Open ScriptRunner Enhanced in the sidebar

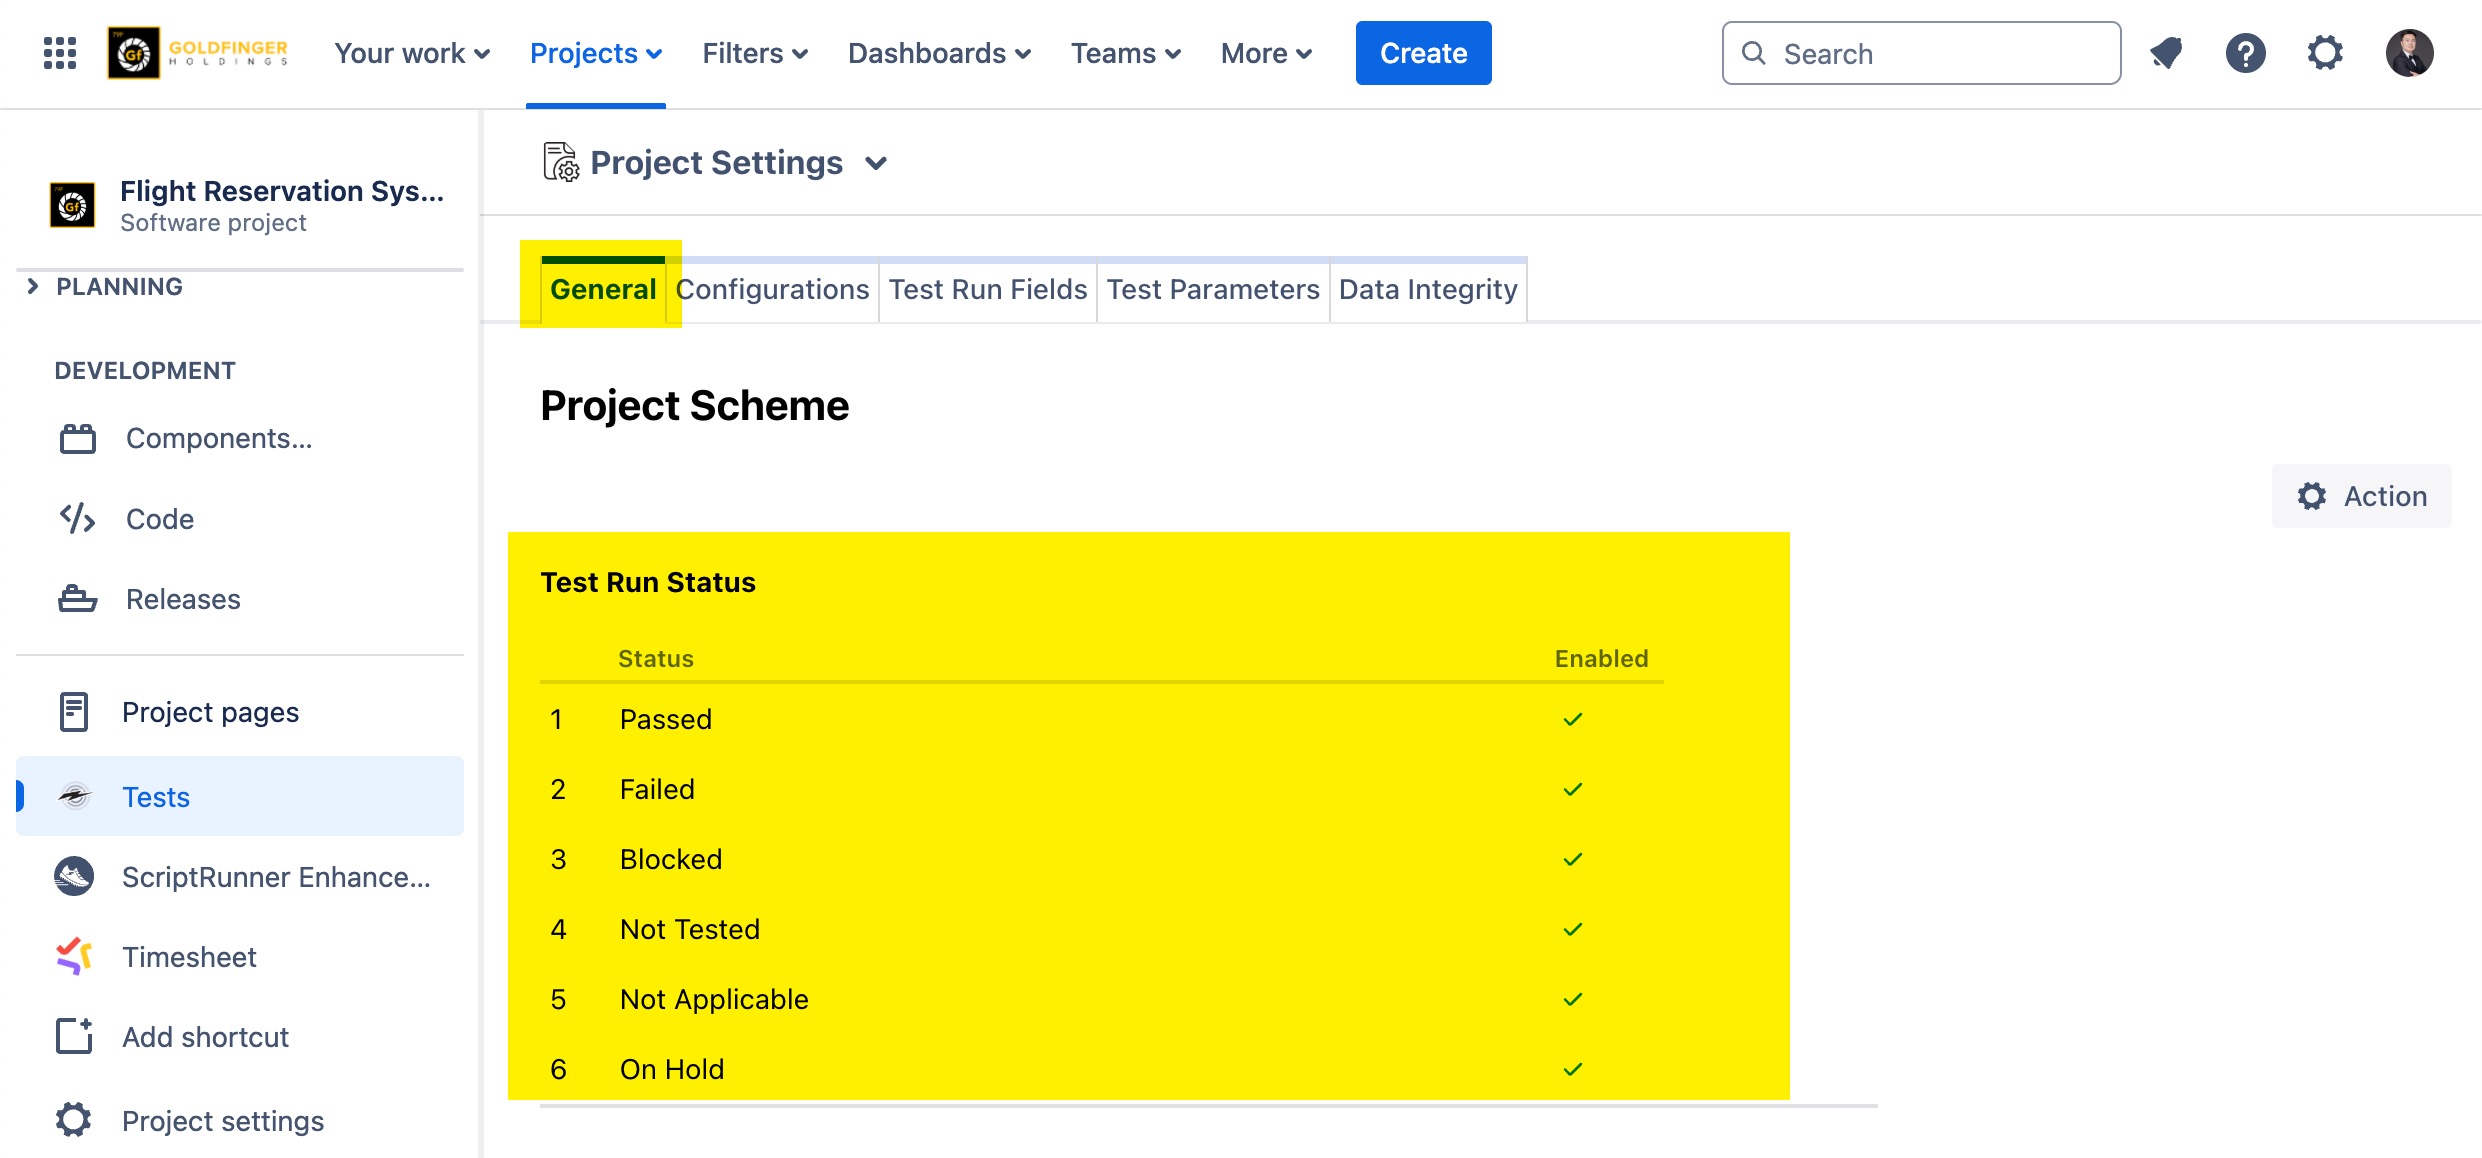276,877
